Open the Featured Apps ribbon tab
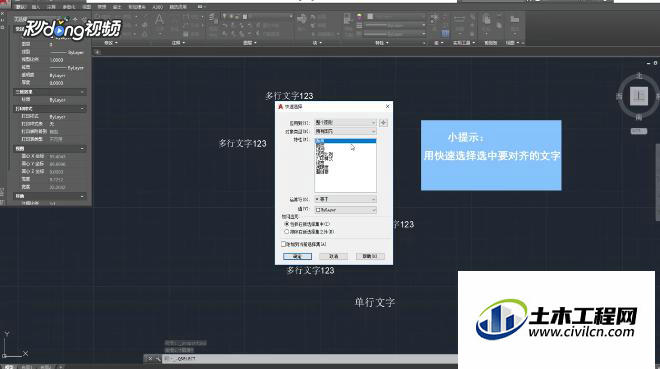The image size is (660, 369). coord(178,7)
